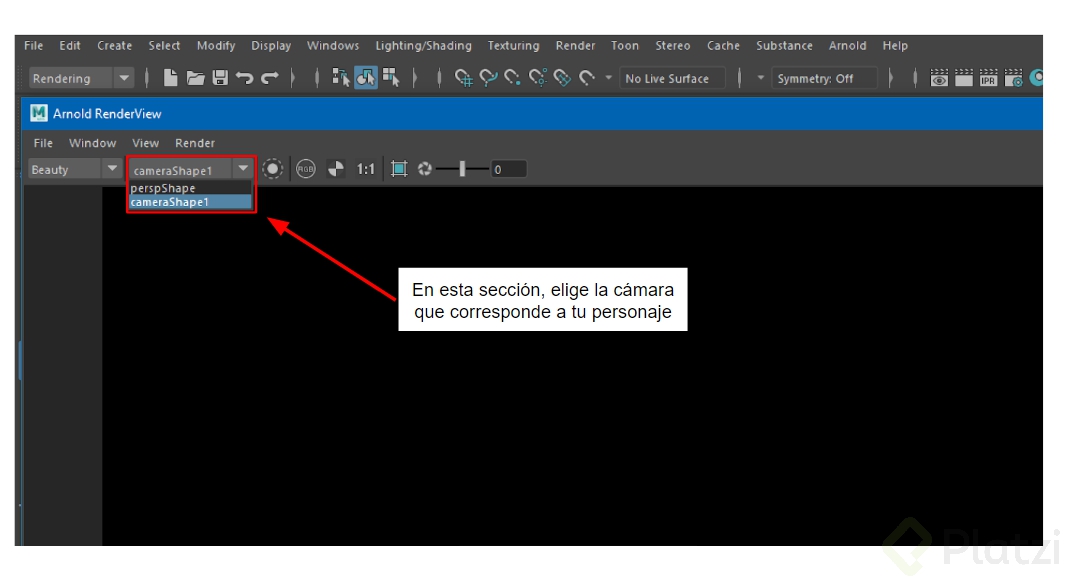The image size is (1071, 582).
Task: Click the Arnold RenderView Maya logo icon
Action: [39, 113]
